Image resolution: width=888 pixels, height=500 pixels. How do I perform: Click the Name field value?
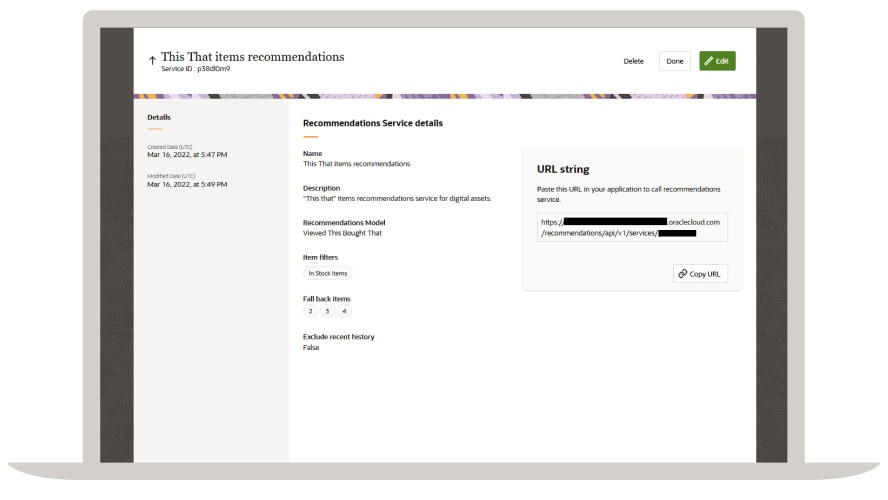tap(356, 163)
